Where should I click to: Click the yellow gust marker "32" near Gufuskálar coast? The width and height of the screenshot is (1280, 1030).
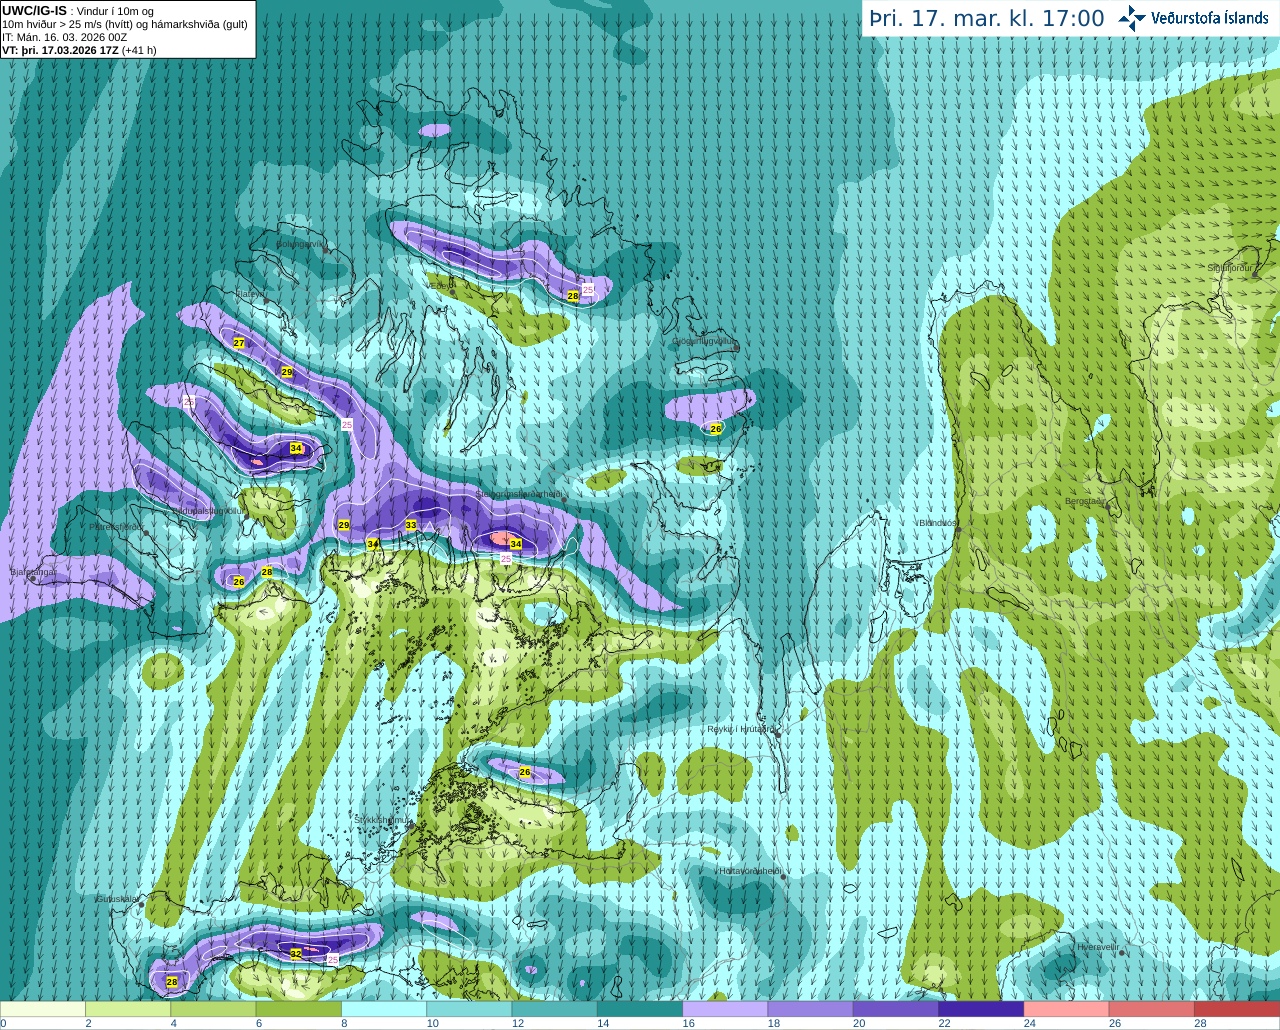pos(296,954)
